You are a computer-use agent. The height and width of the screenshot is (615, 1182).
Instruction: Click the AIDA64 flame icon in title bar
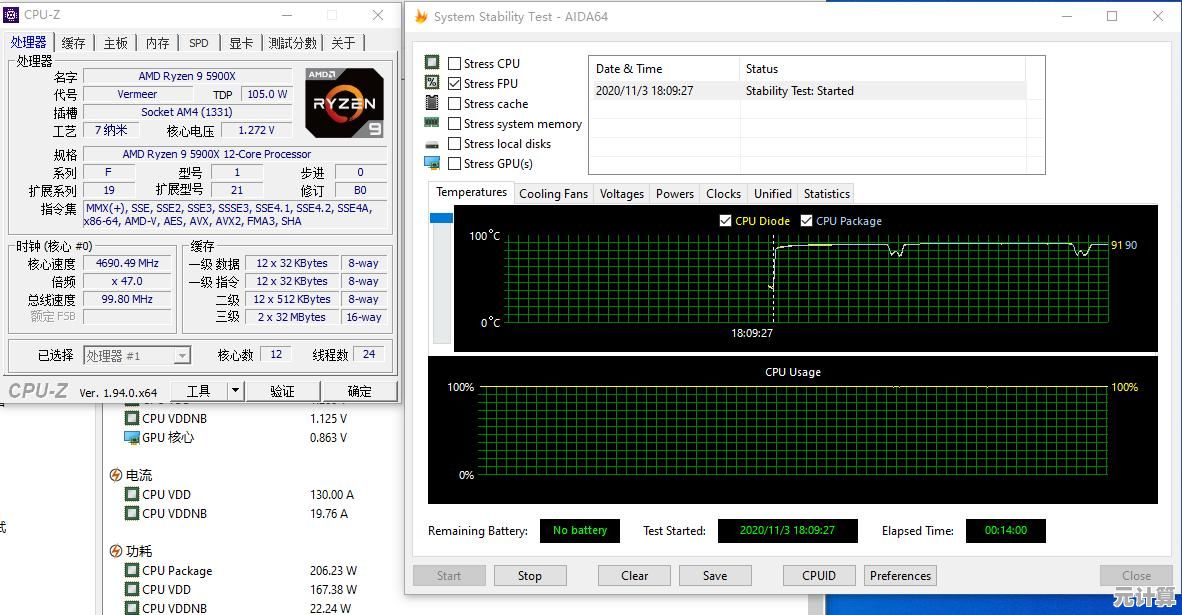[x=421, y=16]
